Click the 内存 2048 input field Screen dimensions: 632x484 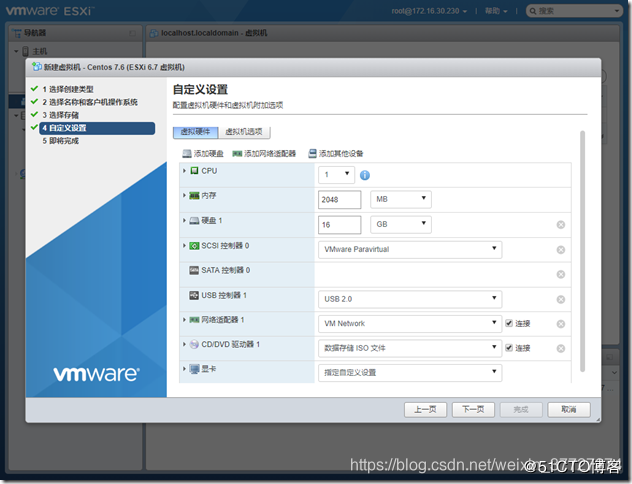[339, 199]
